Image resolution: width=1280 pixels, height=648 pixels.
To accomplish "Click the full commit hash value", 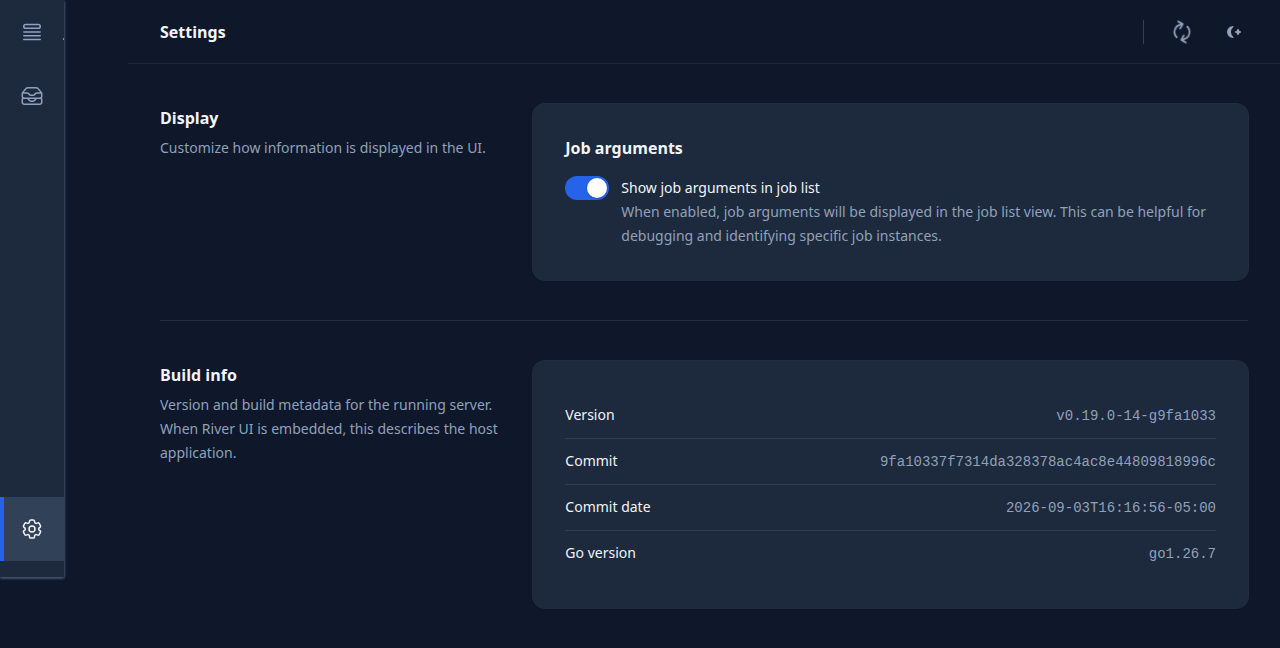I will (x=1048, y=461).
